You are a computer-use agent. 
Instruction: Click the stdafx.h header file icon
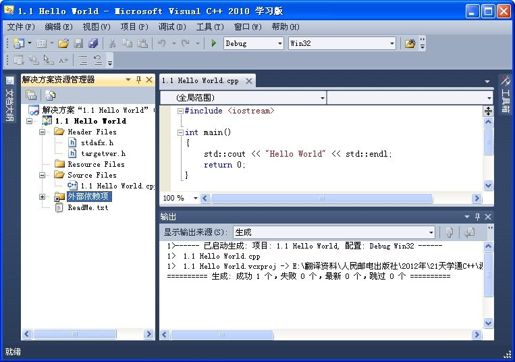(72, 143)
